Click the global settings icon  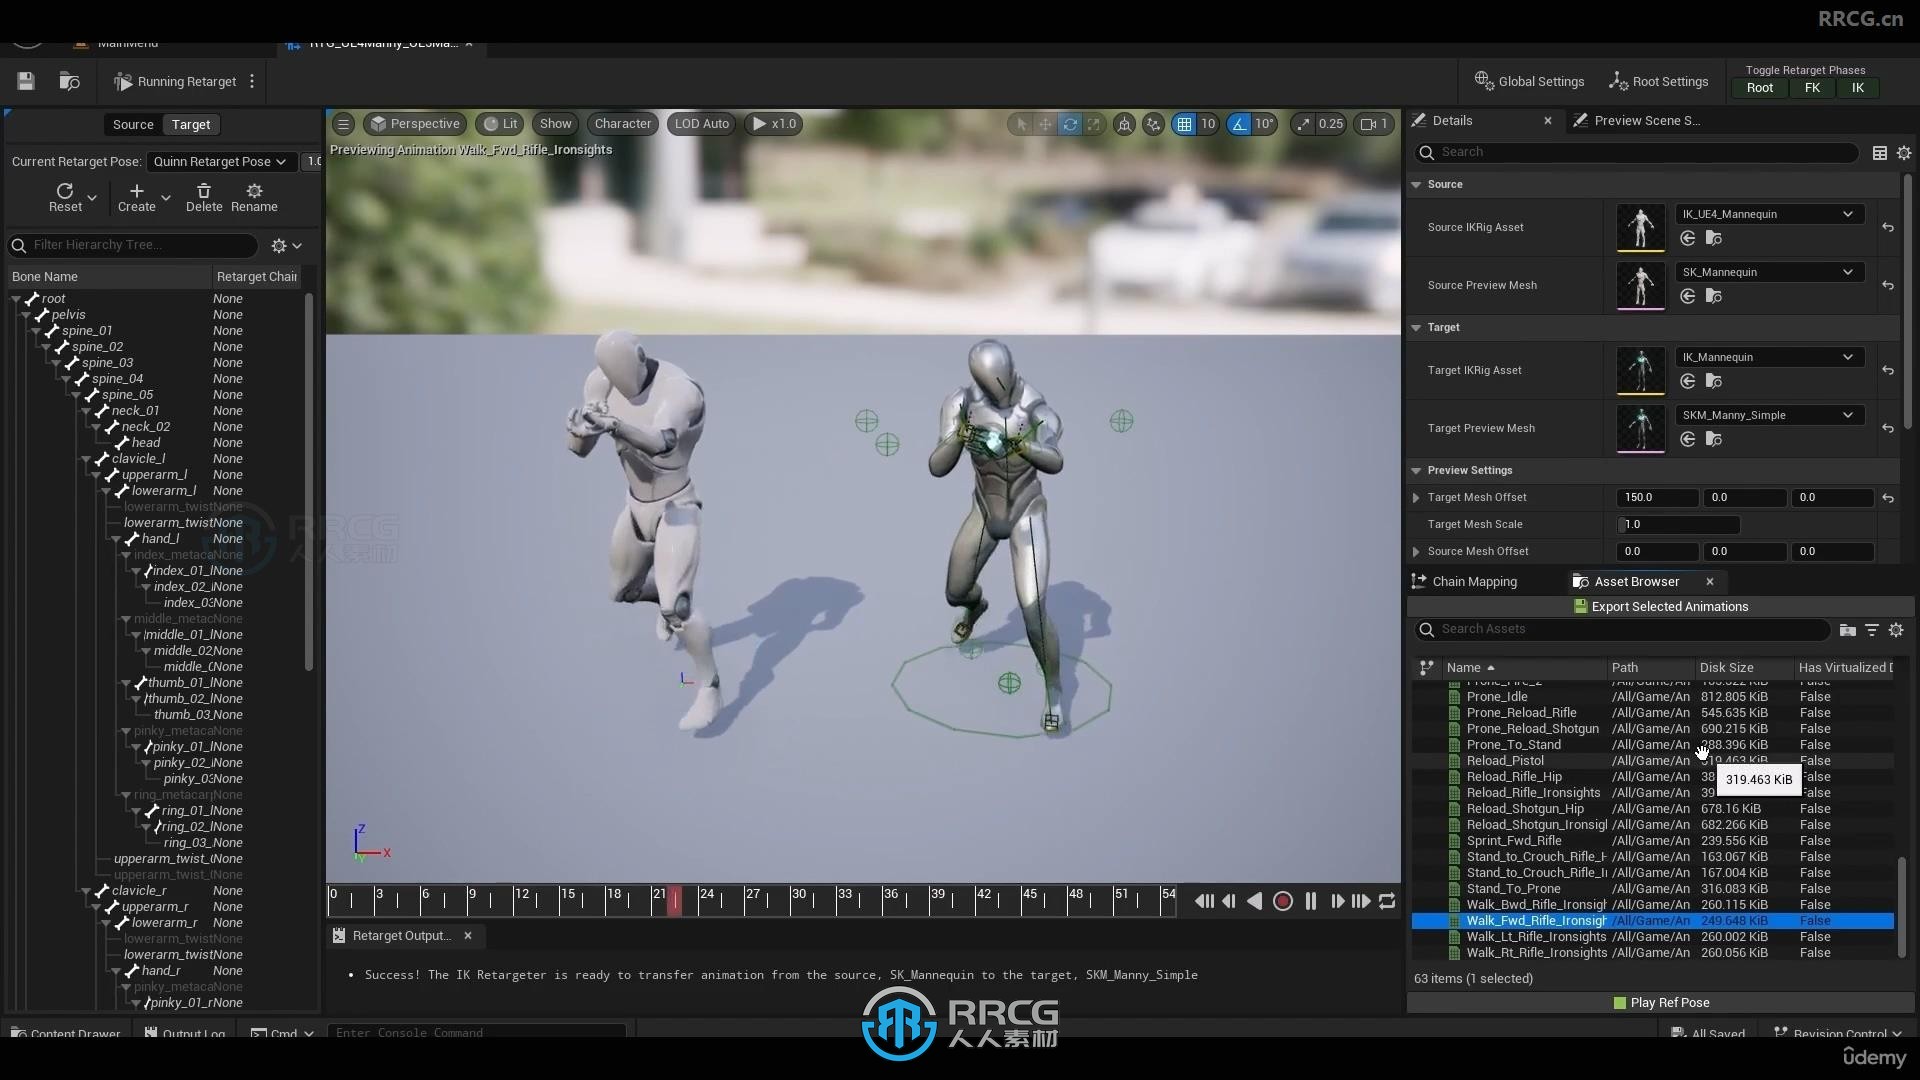[x=1482, y=80]
